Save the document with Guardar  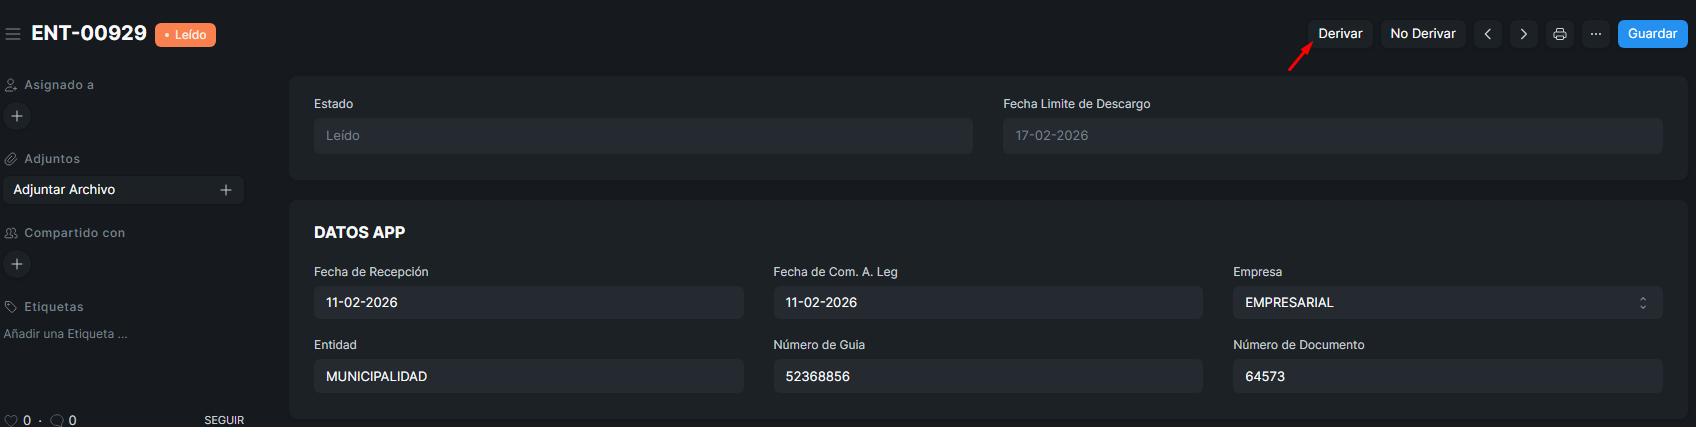pos(1652,34)
